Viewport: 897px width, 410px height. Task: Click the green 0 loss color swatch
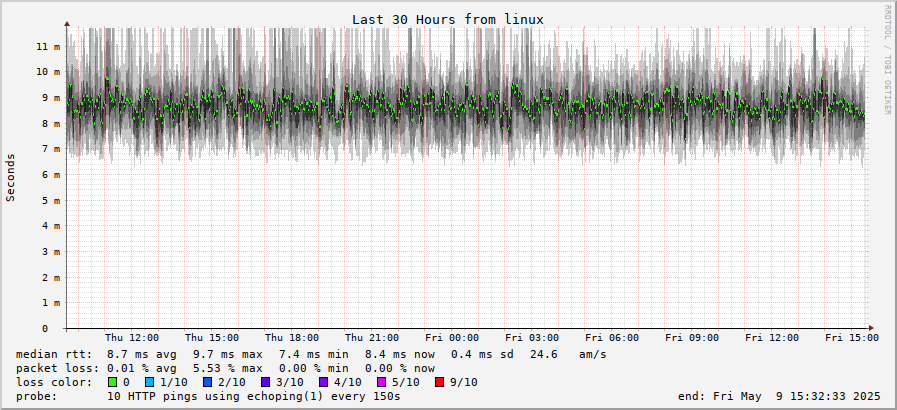tap(113, 382)
